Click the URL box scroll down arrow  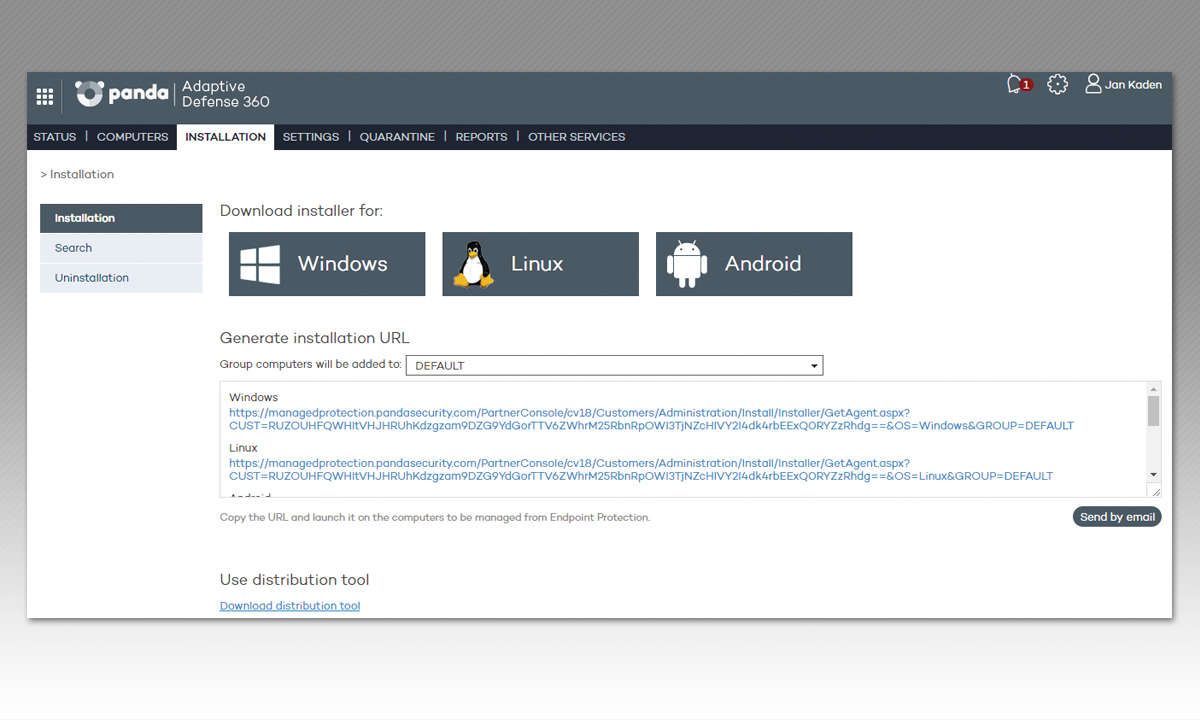(x=1154, y=474)
